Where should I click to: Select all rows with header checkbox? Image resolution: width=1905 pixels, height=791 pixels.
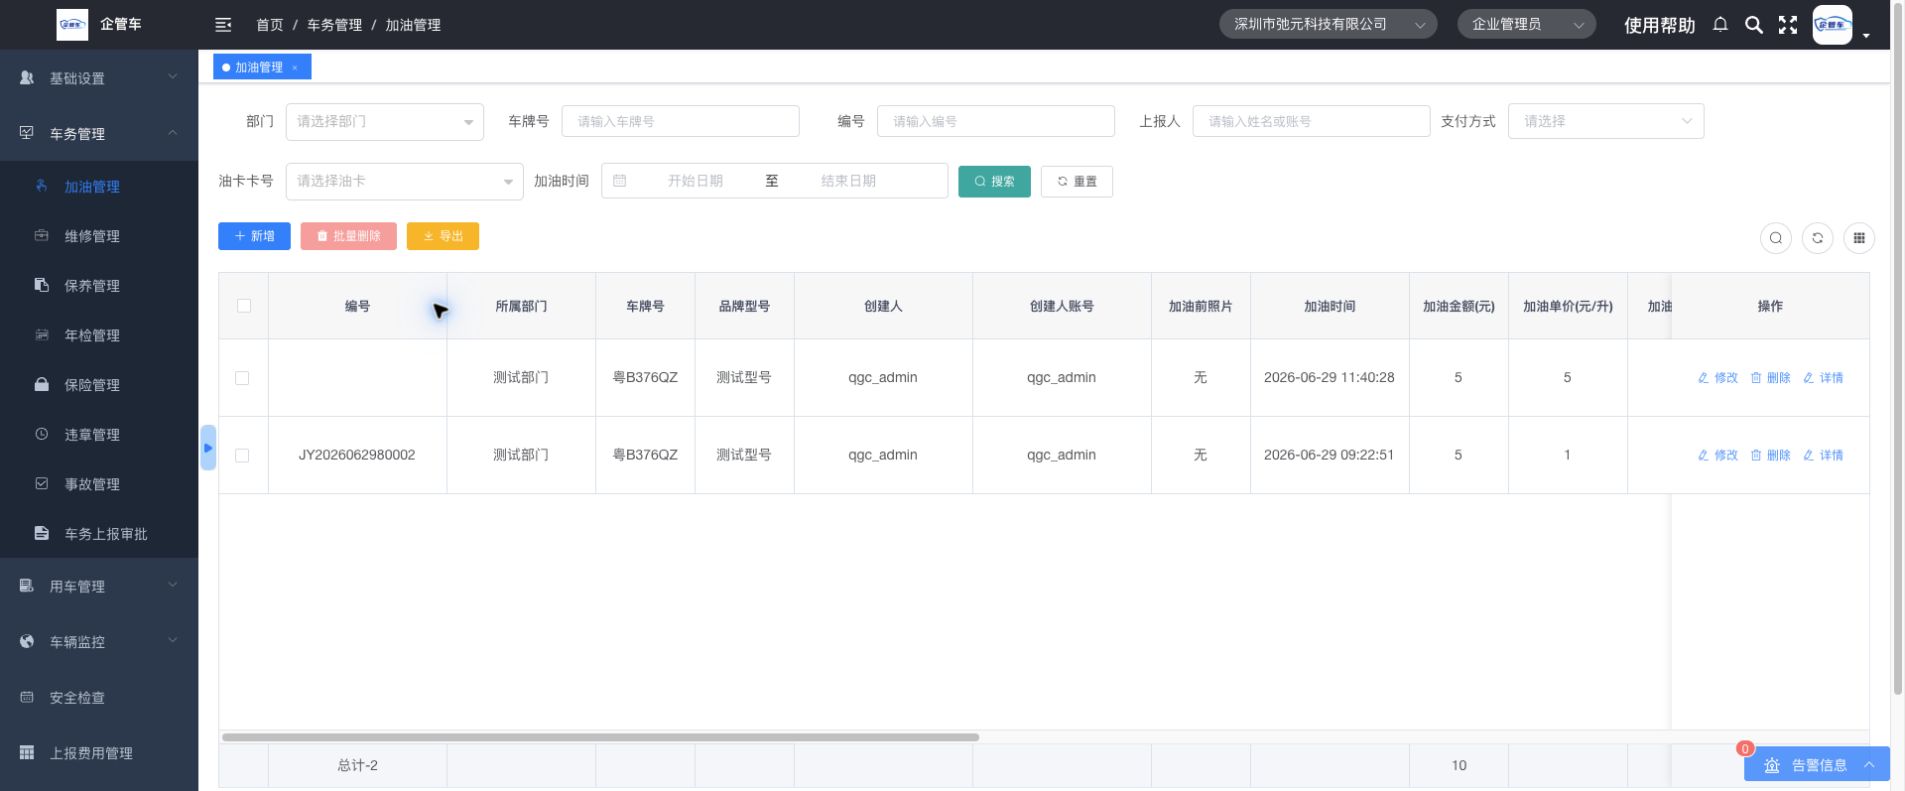click(244, 306)
